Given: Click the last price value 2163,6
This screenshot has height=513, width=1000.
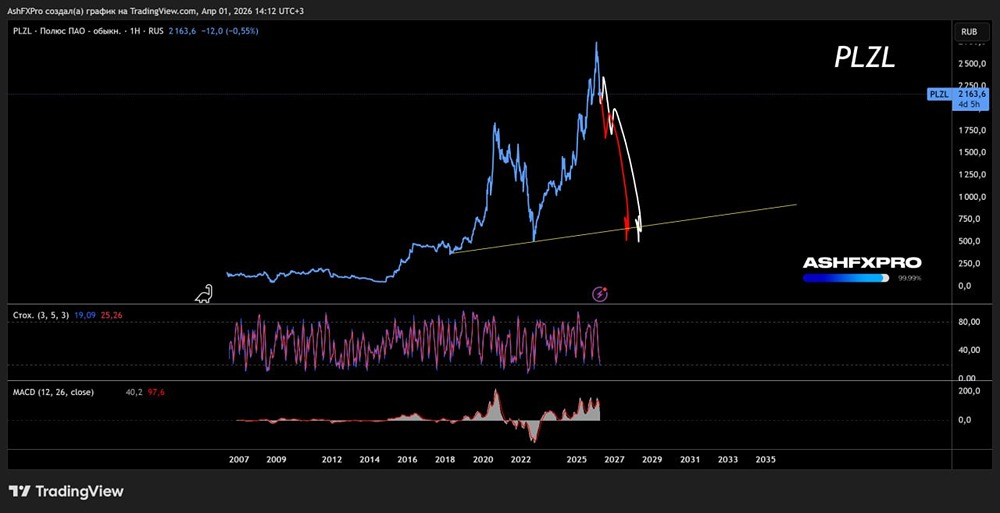Looking at the screenshot, I should tap(182, 31).
